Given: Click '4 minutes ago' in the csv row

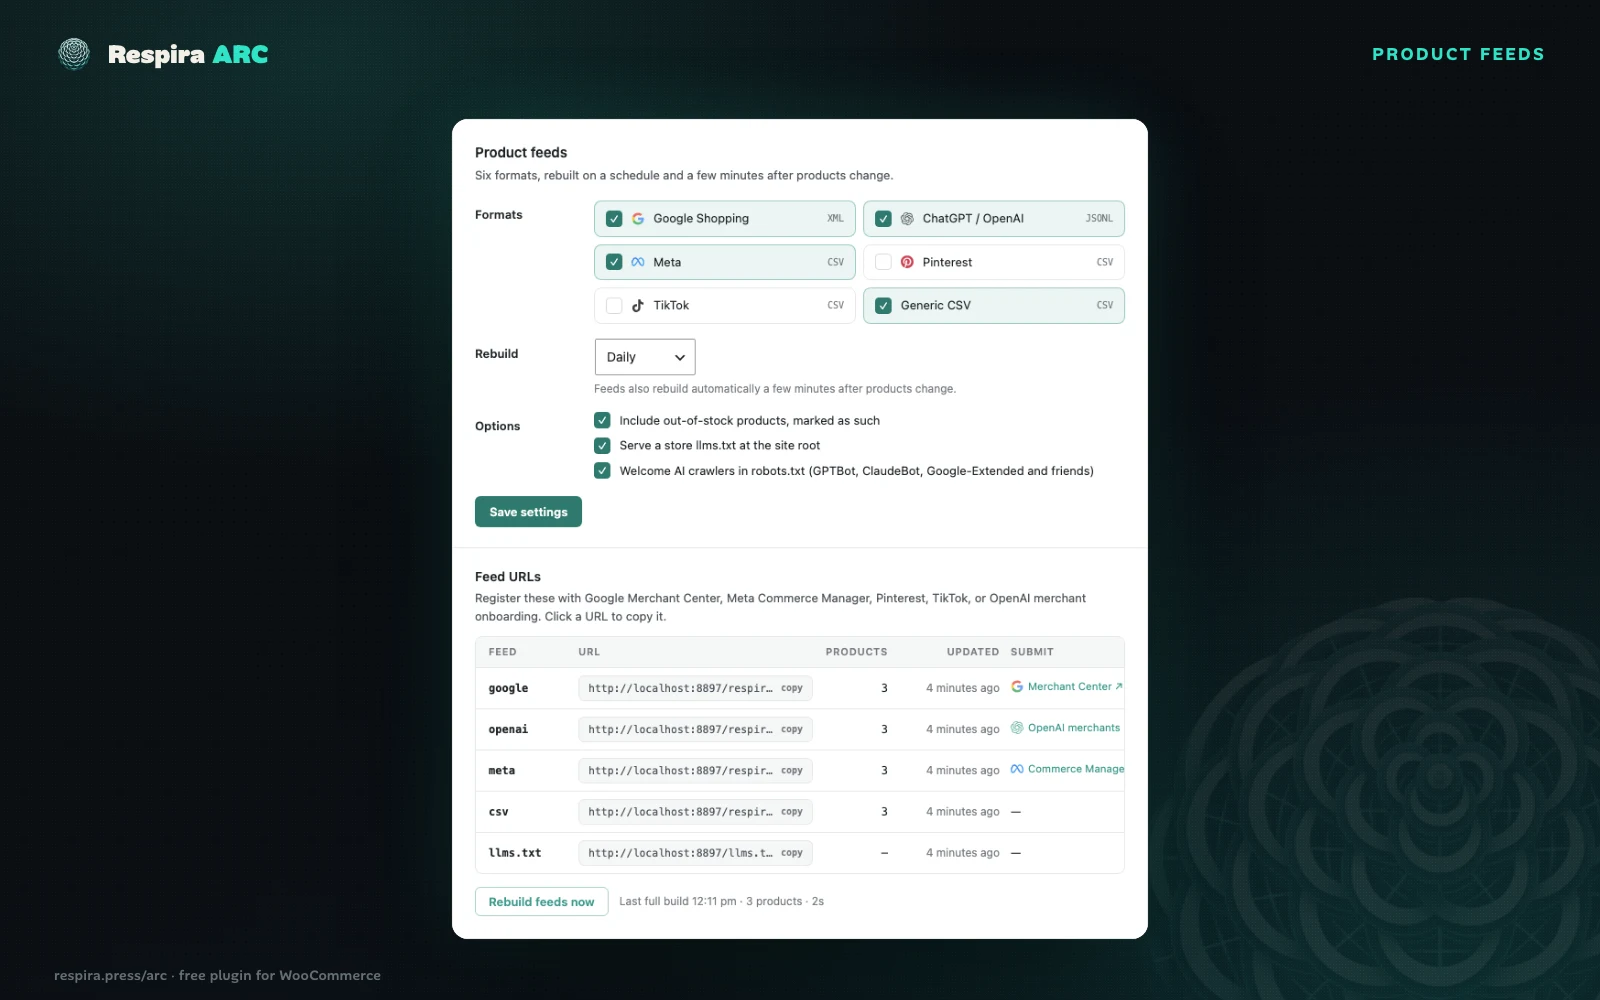Looking at the screenshot, I should pyautogui.click(x=962, y=812).
